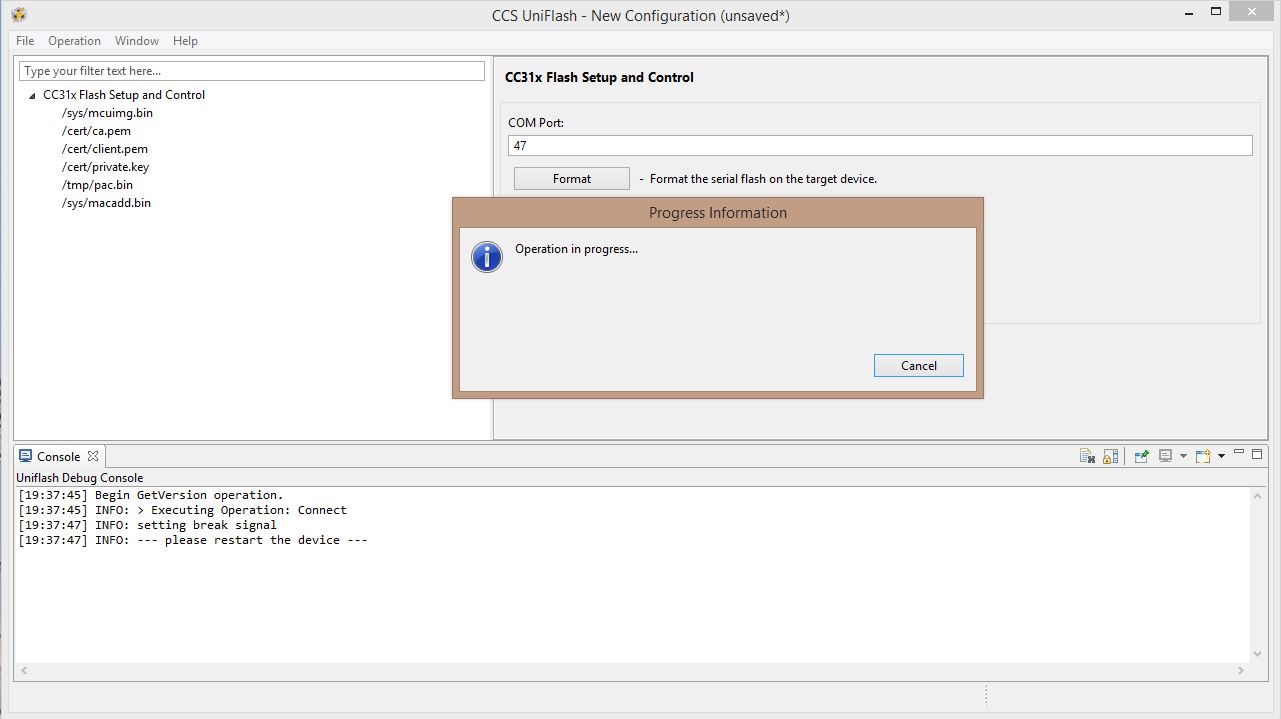Viewport: 1281px width, 719px height.
Task: Select /tmp/pac.bin in the tree
Action: click(x=97, y=185)
